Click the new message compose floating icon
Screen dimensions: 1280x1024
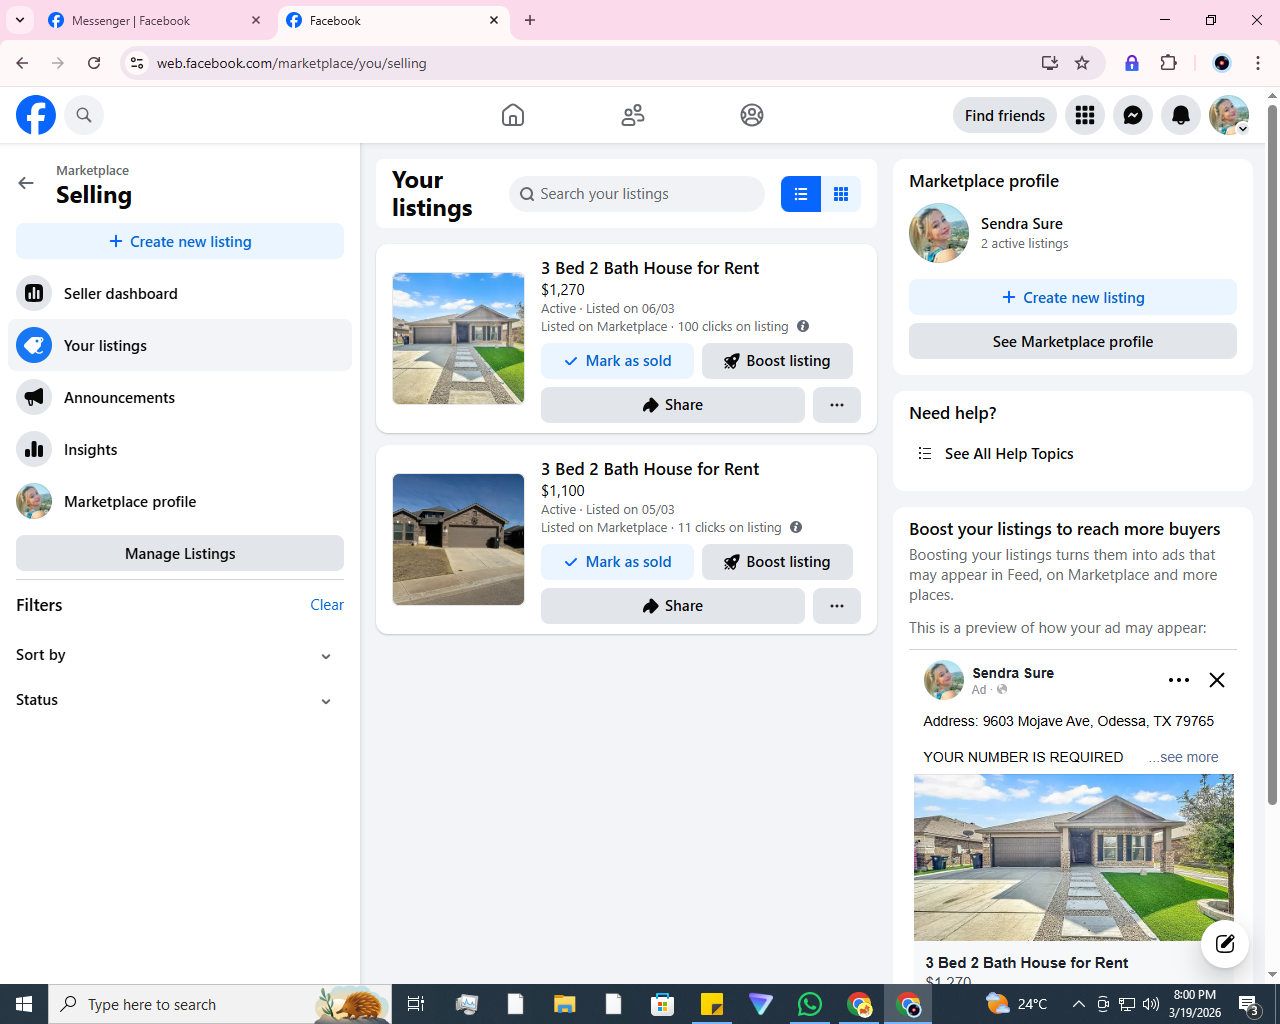point(1225,943)
